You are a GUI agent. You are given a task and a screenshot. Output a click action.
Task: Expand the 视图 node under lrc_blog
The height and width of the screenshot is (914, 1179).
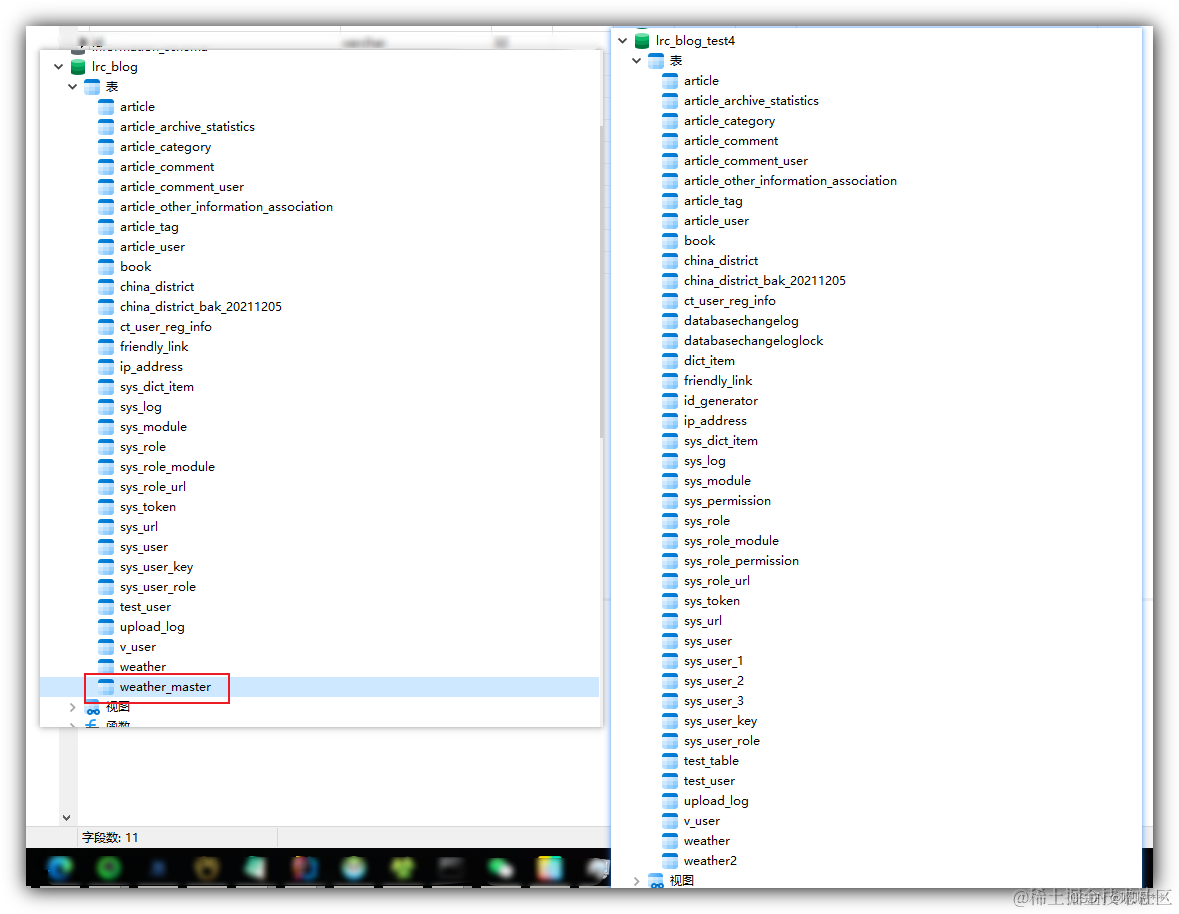coord(73,707)
